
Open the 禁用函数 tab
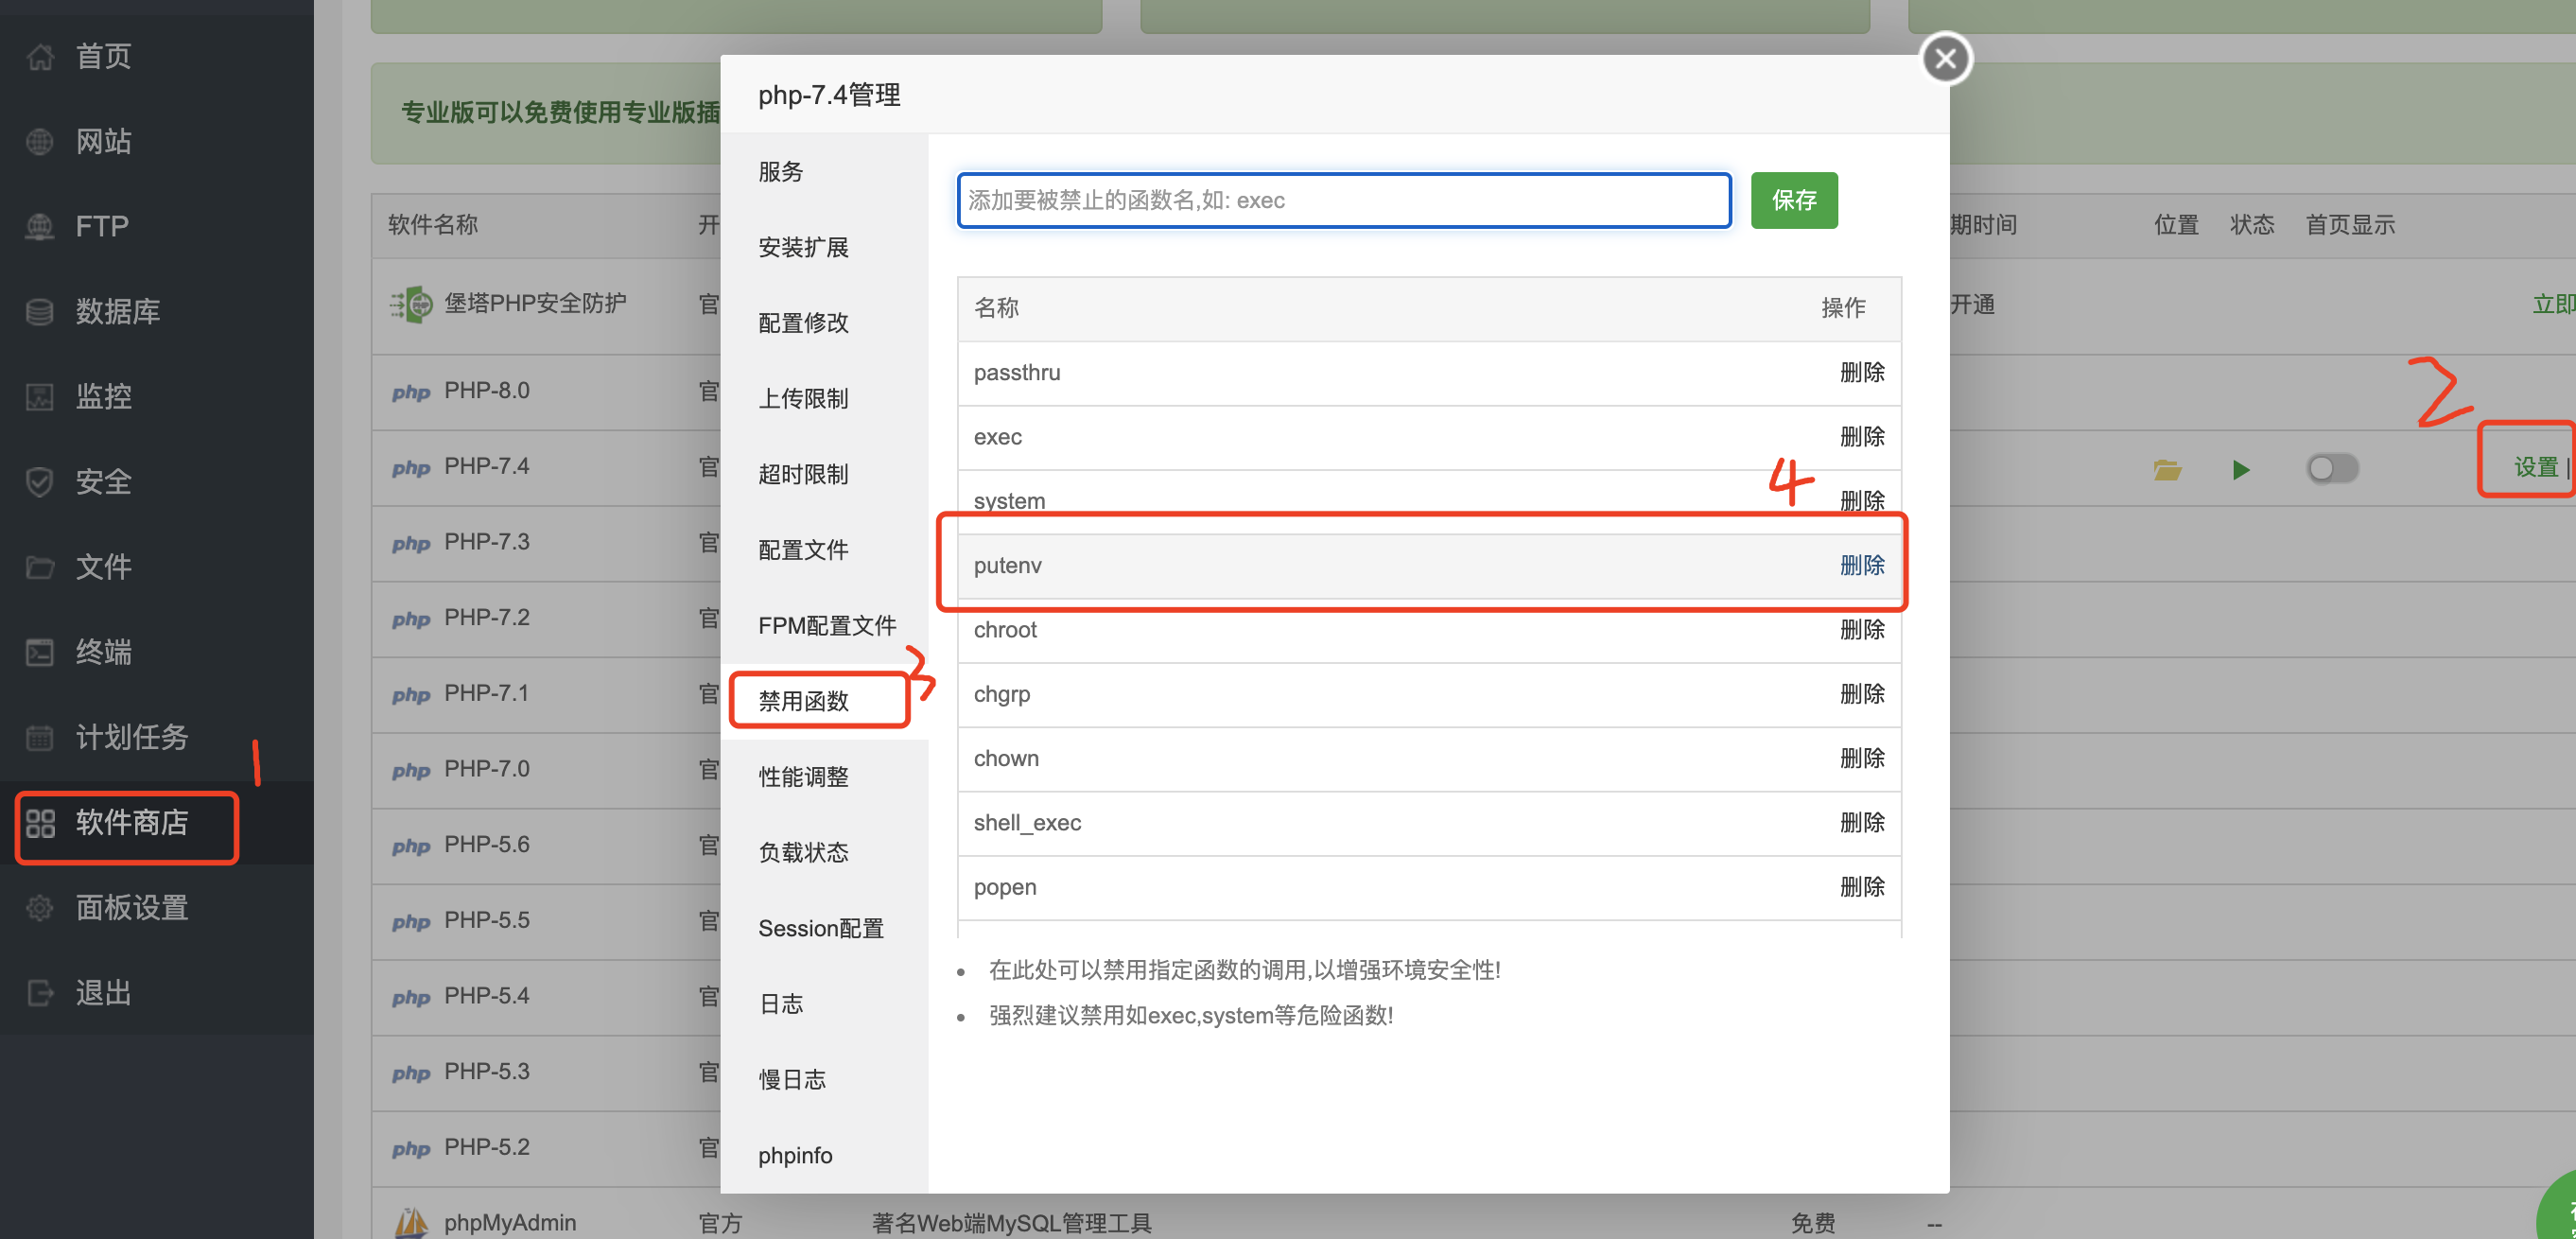click(803, 701)
